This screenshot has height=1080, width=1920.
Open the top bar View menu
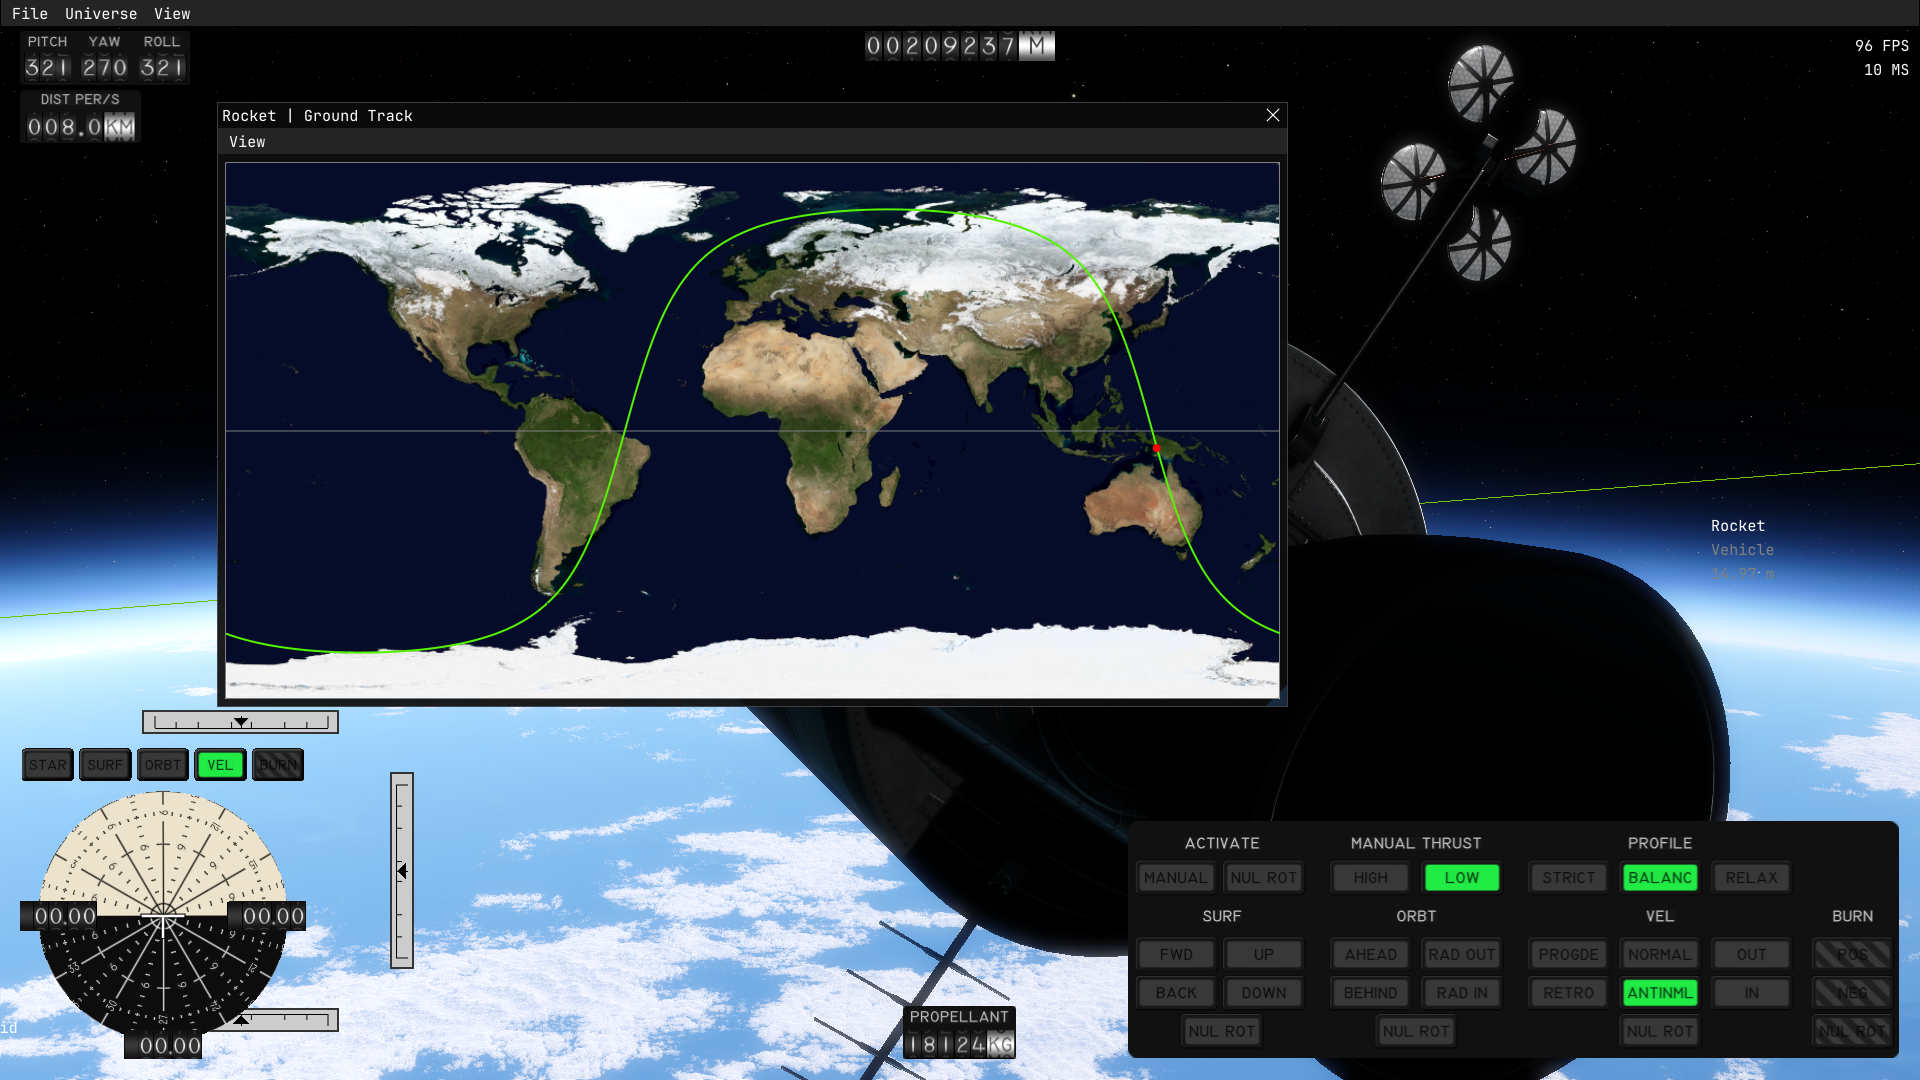tap(172, 13)
